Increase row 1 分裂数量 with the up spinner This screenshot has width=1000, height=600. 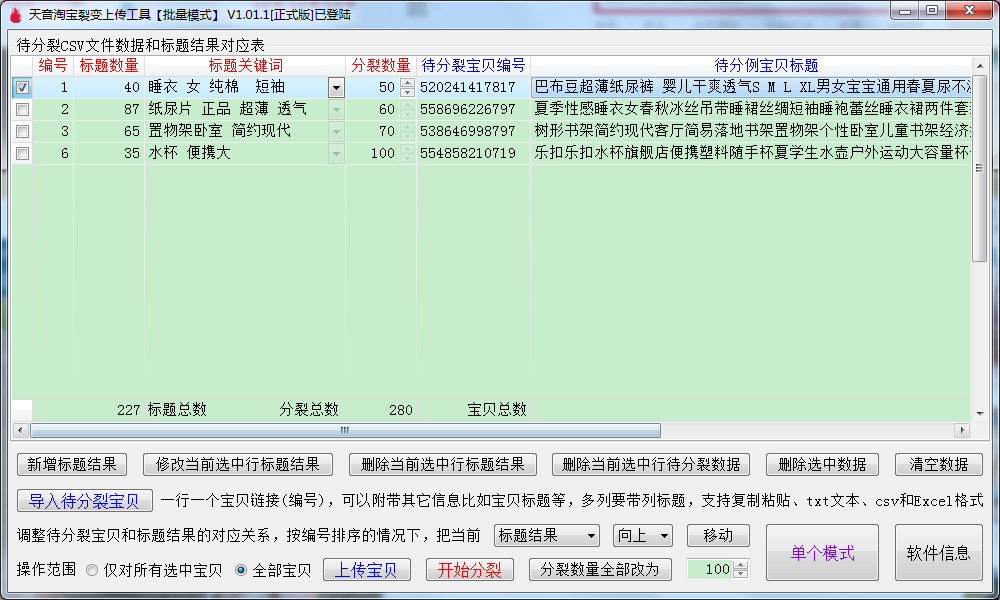[407, 83]
